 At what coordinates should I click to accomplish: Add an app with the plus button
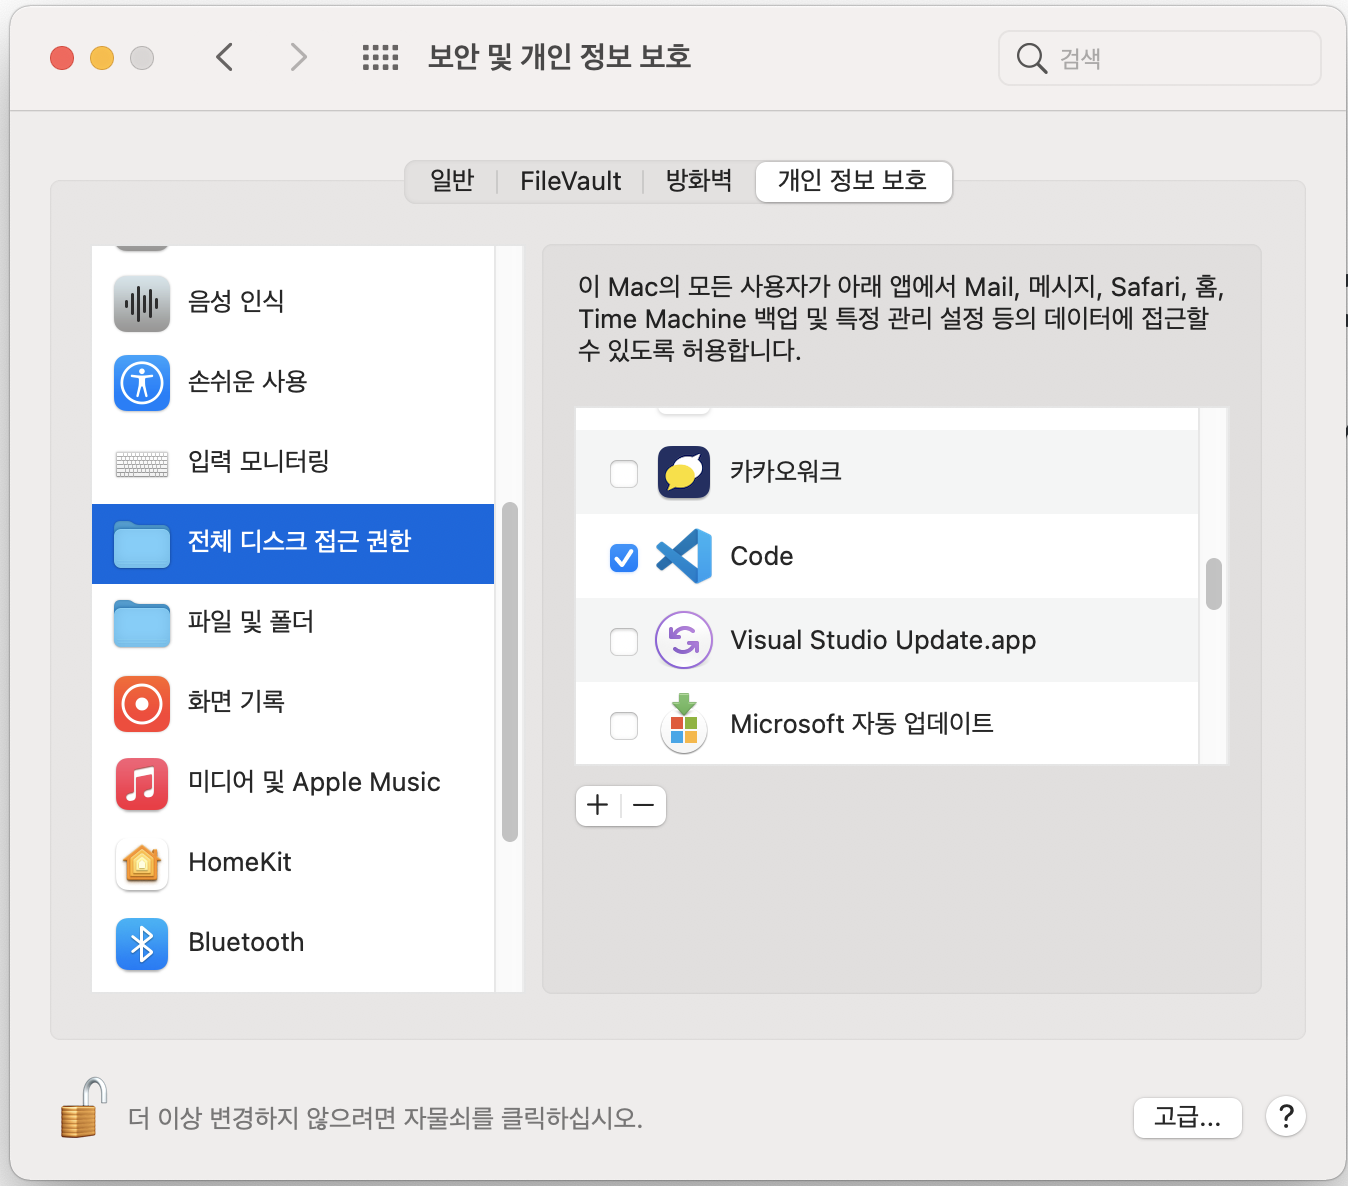598,805
